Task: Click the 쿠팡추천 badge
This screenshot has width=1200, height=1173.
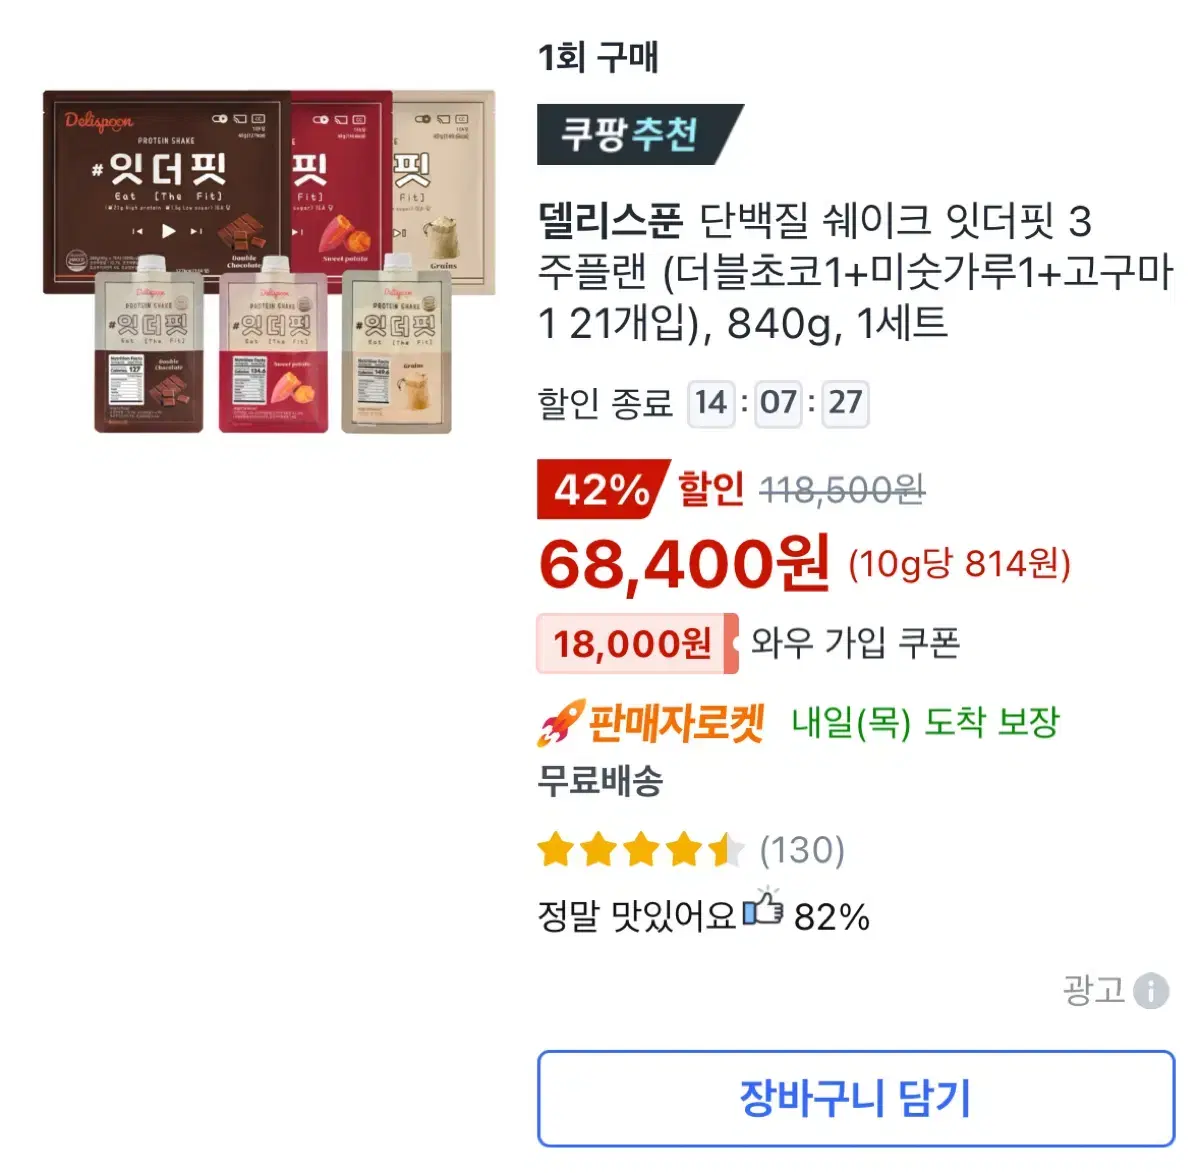Action: (x=639, y=134)
